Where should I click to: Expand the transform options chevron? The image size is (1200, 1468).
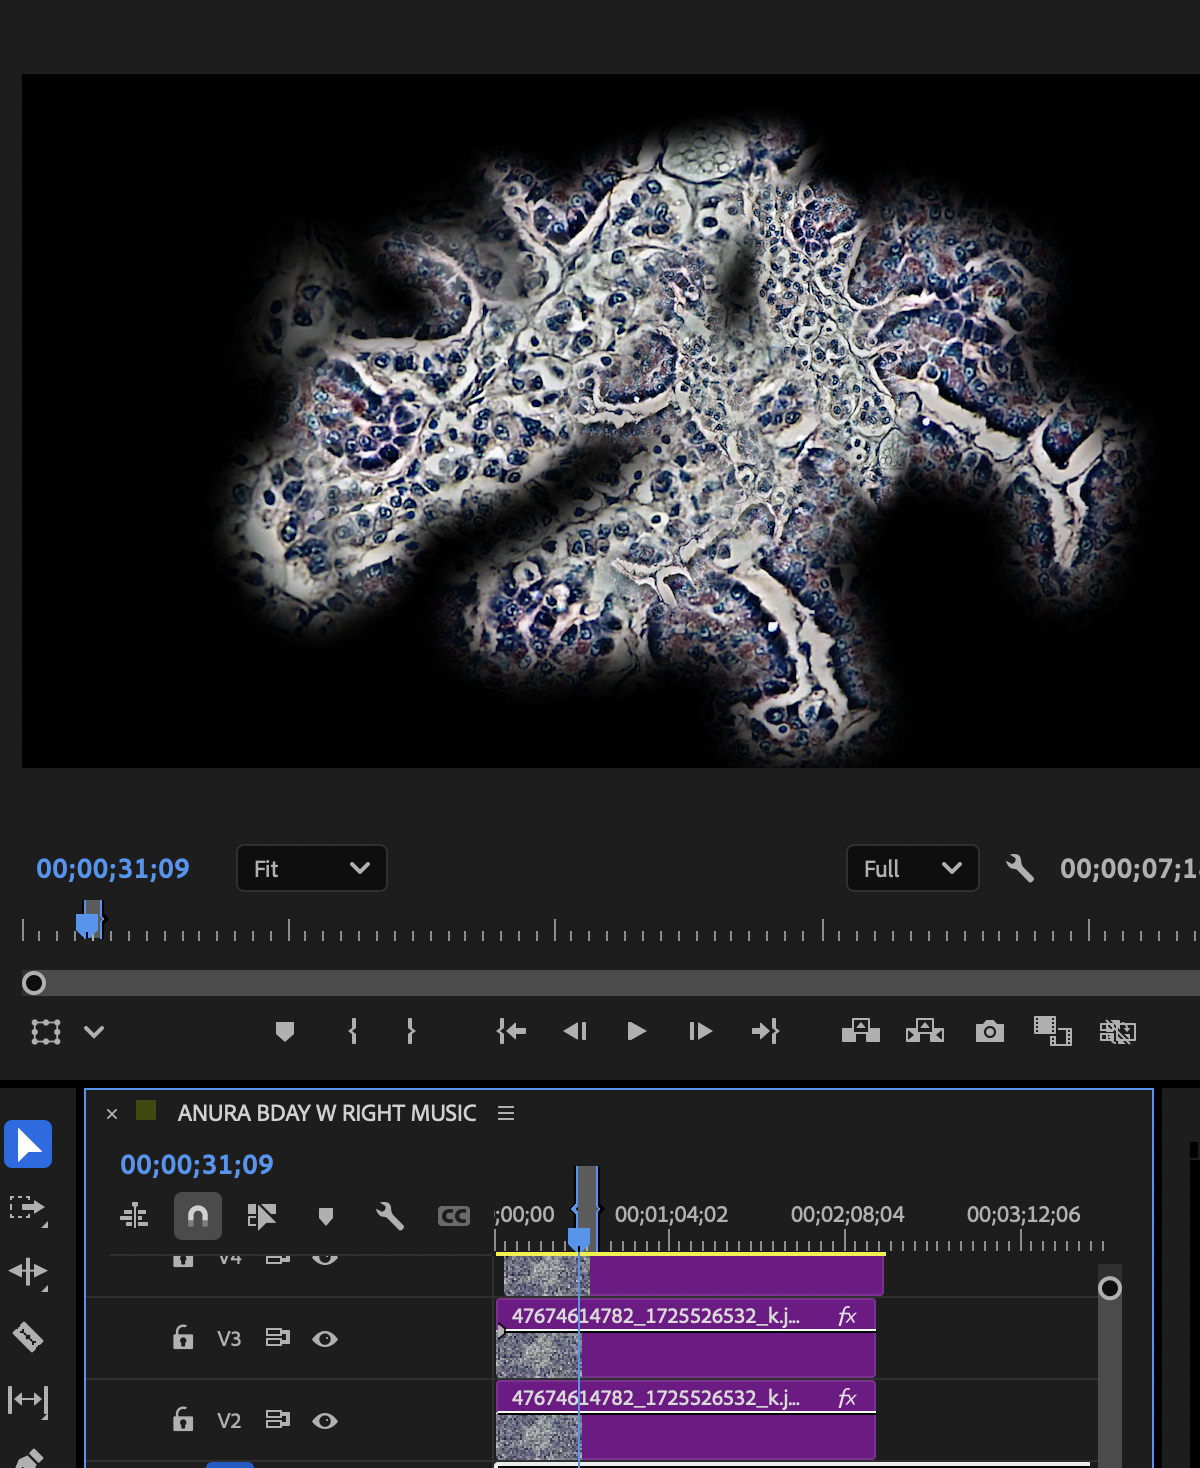94,1032
